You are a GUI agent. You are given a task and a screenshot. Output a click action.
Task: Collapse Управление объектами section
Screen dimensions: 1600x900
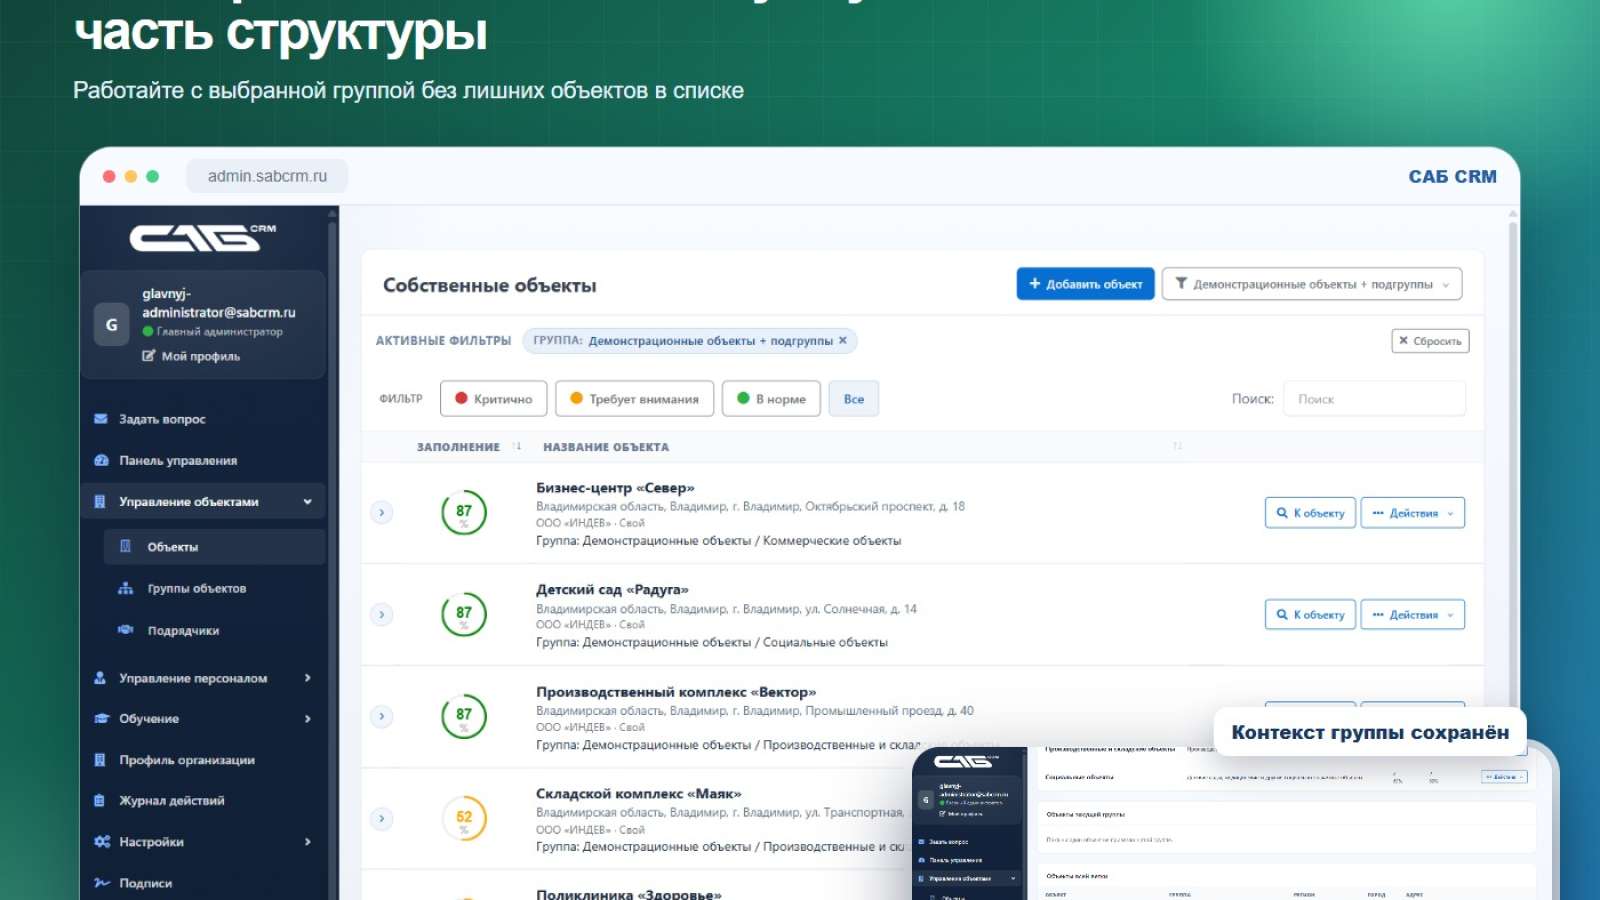click(203, 502)
